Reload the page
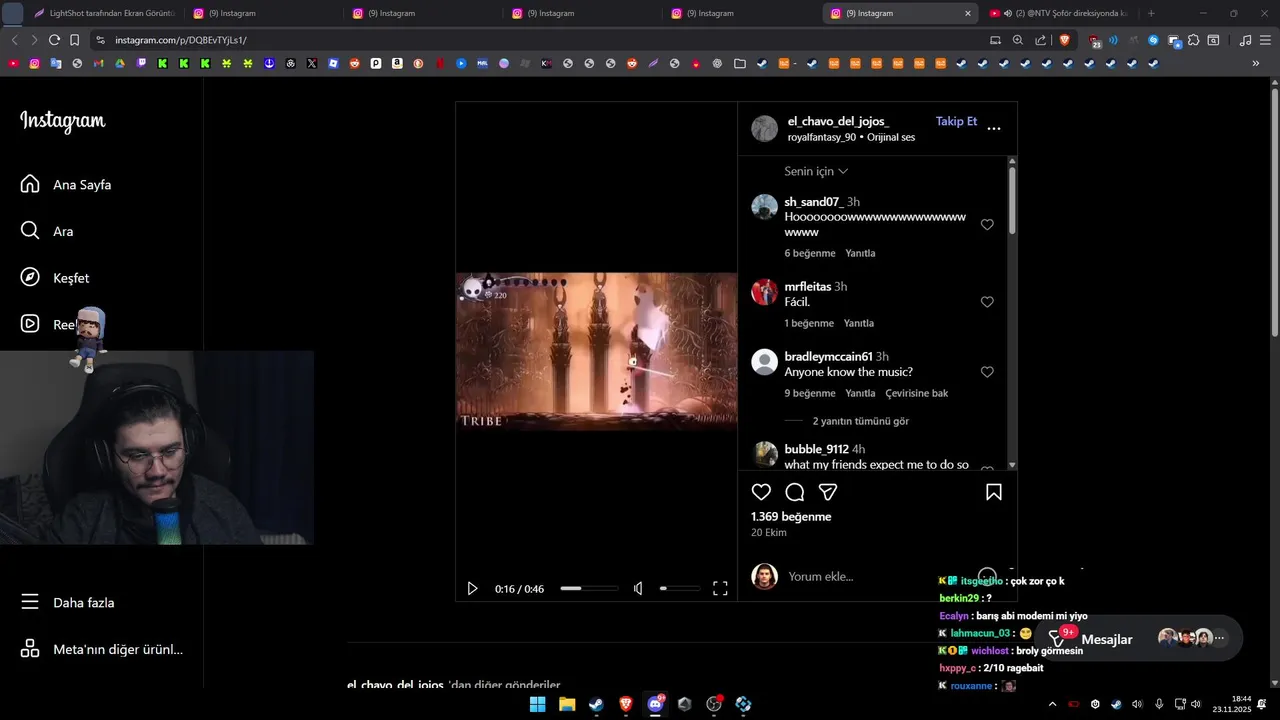The image size is (1280, 720). click(x=54, y=40)
